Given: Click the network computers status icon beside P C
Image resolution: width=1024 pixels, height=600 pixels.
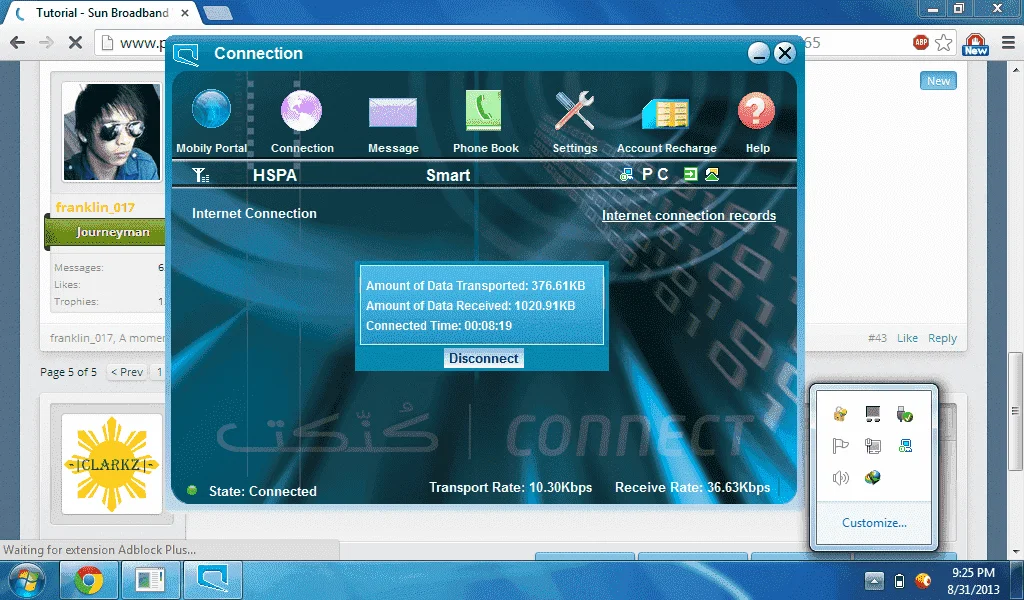Looking at the screenshot, I should pyautogui.click(x=626, y=174).
